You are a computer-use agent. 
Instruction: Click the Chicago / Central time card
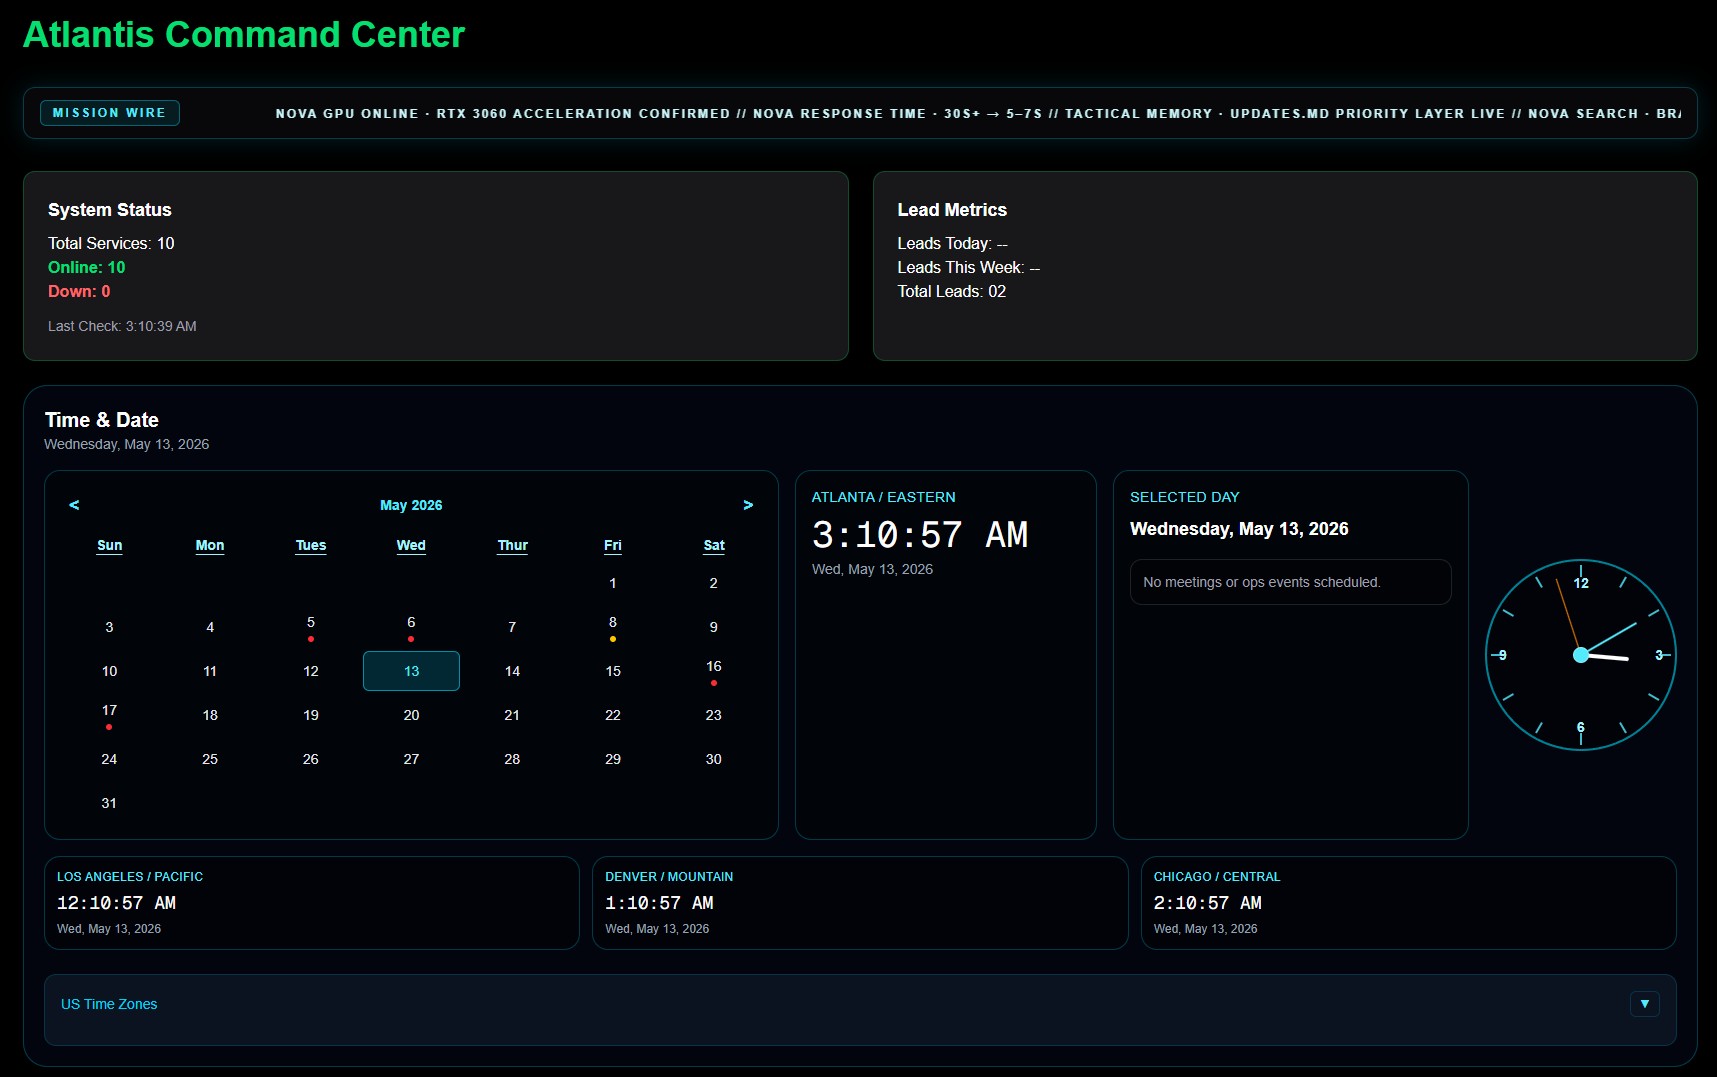click(1408, 903)
